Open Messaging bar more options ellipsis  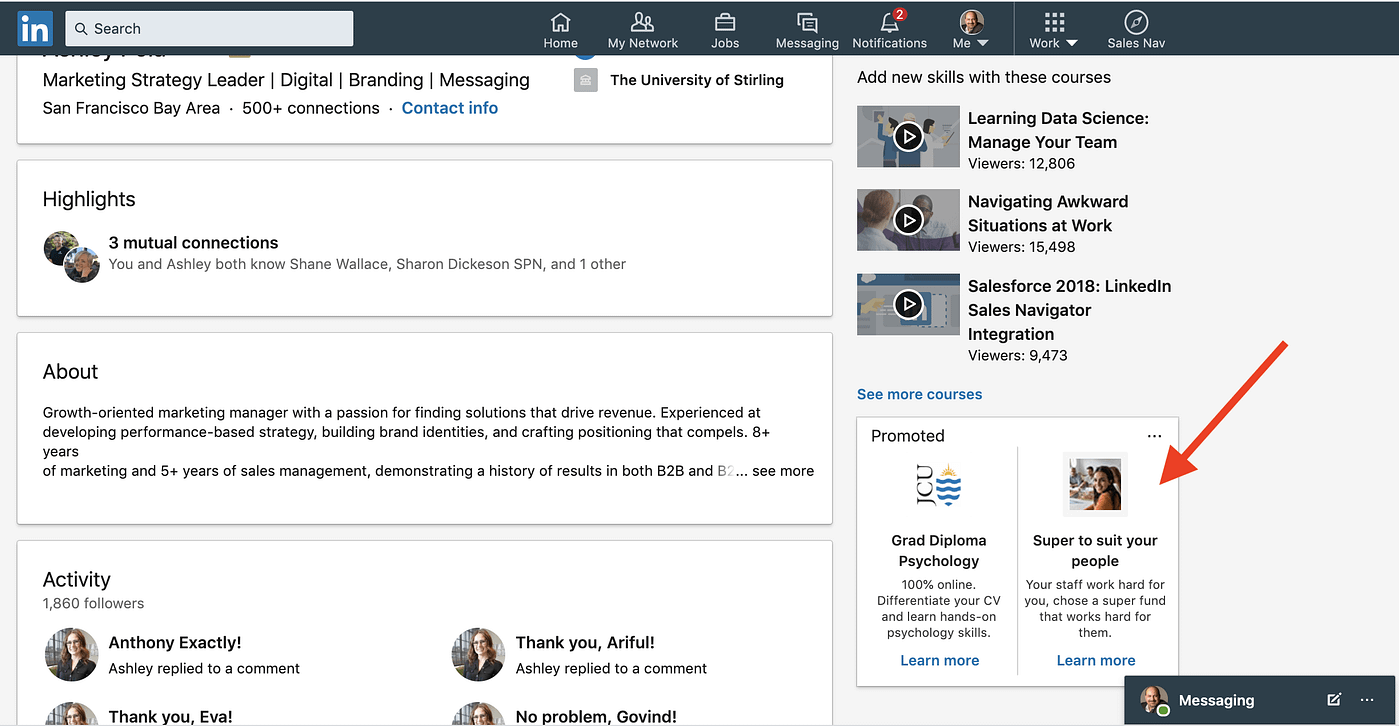pyautogui.click(x=1367, y=700)
